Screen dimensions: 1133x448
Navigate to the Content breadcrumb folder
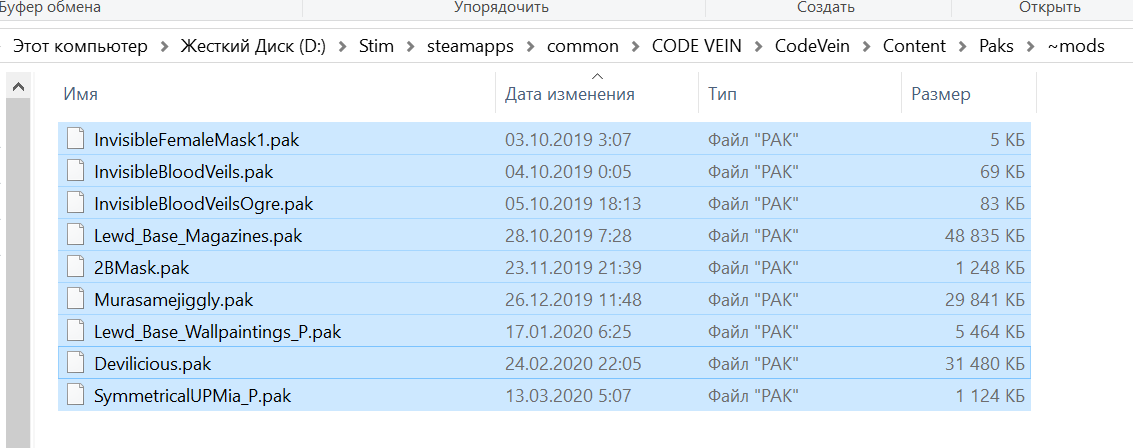tap(914, 46)
